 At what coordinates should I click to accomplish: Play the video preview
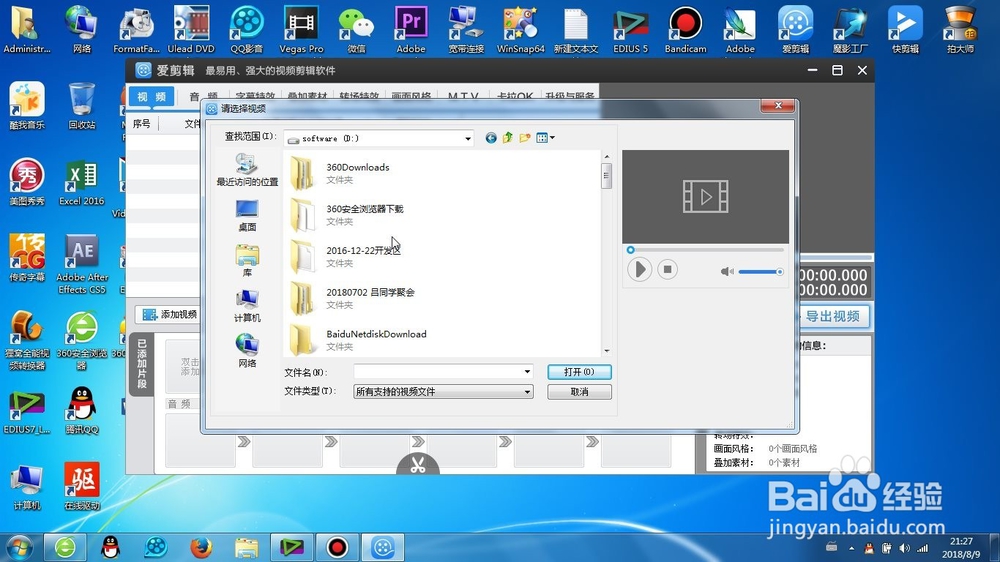[x=639, y=270]
